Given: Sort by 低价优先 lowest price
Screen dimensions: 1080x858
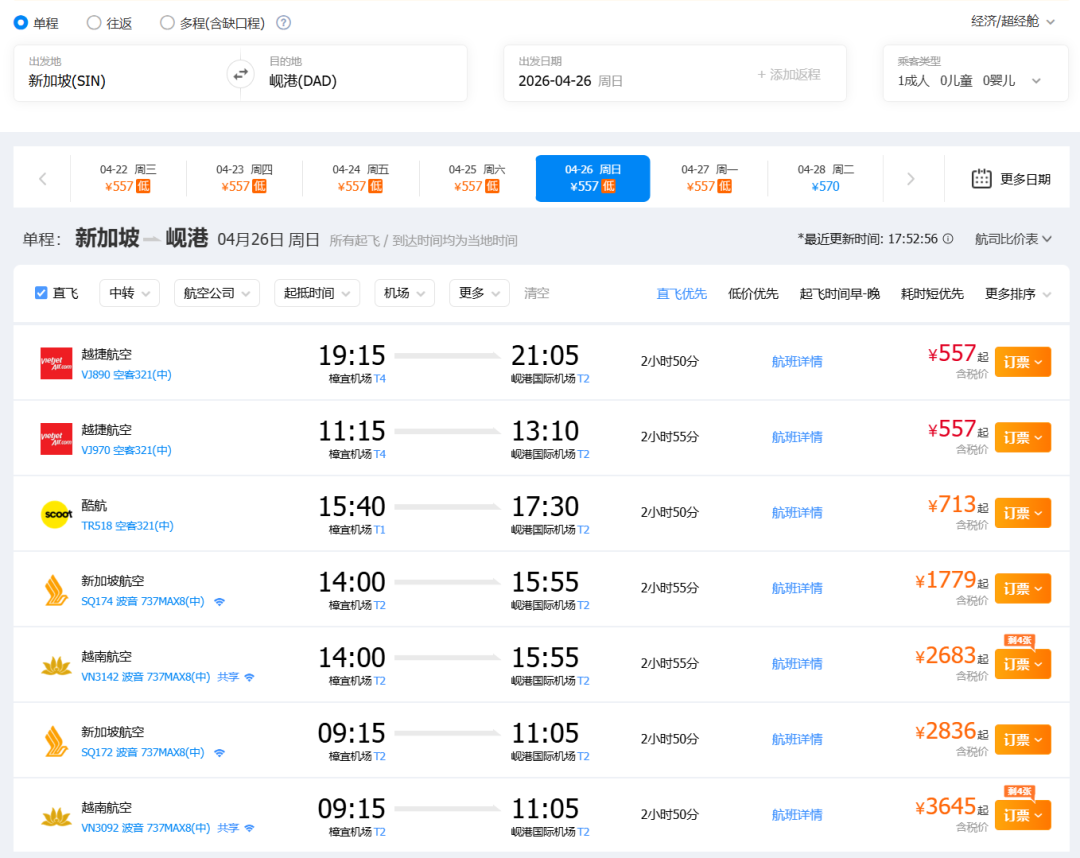Looking at the screenshot, I should 753,293.
